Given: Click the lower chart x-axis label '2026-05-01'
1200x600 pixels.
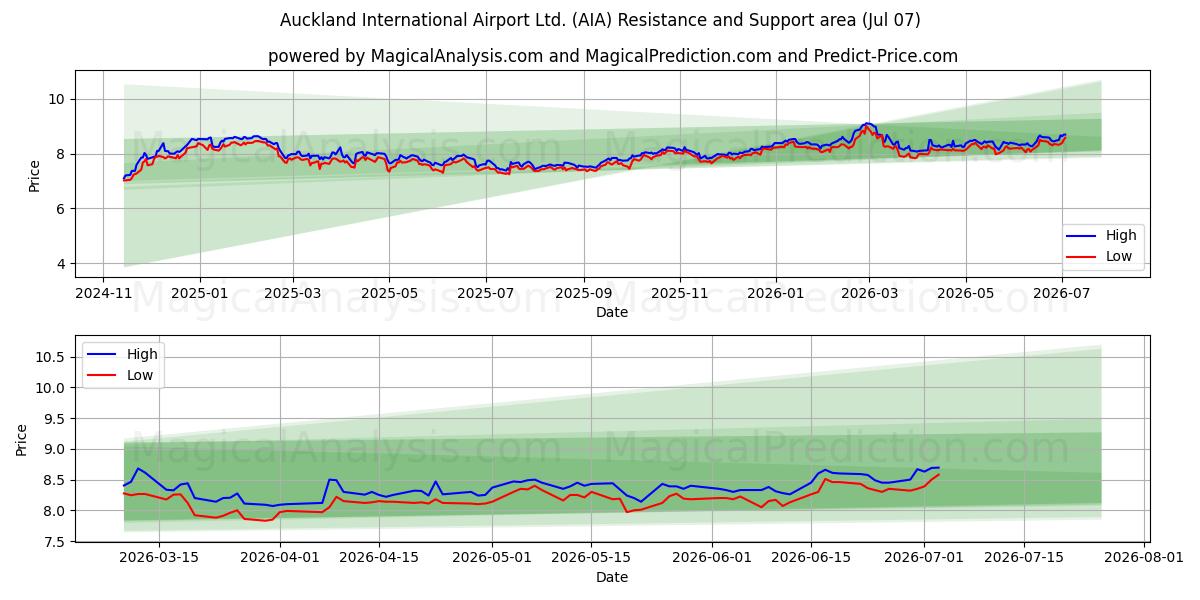Looking at the screenshot, I should click(x=492, y=558).
